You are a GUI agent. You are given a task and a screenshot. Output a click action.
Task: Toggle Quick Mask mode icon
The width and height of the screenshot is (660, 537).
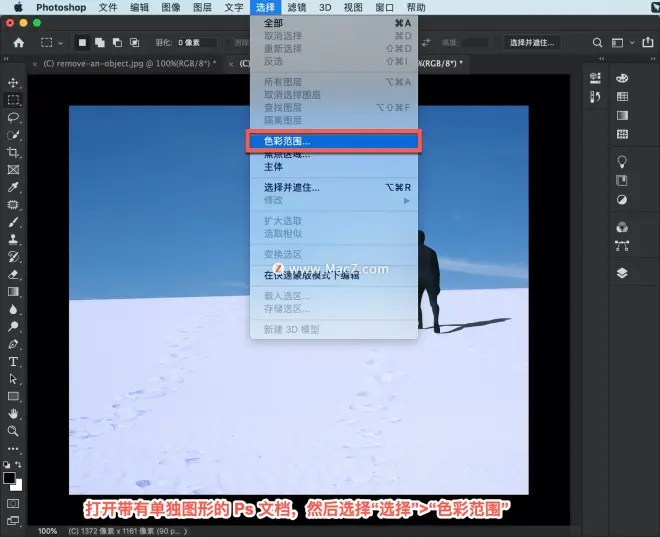coord(13,503)
